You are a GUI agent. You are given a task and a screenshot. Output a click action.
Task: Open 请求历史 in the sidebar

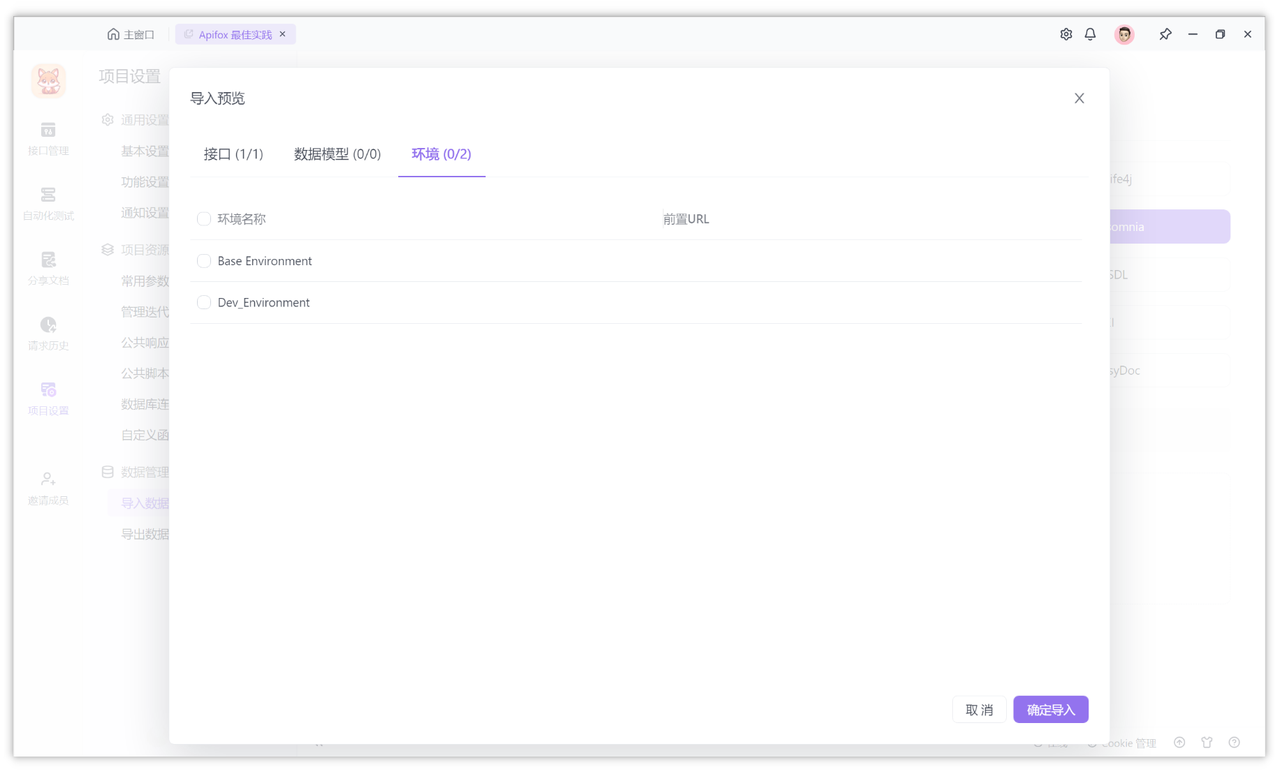48,334
